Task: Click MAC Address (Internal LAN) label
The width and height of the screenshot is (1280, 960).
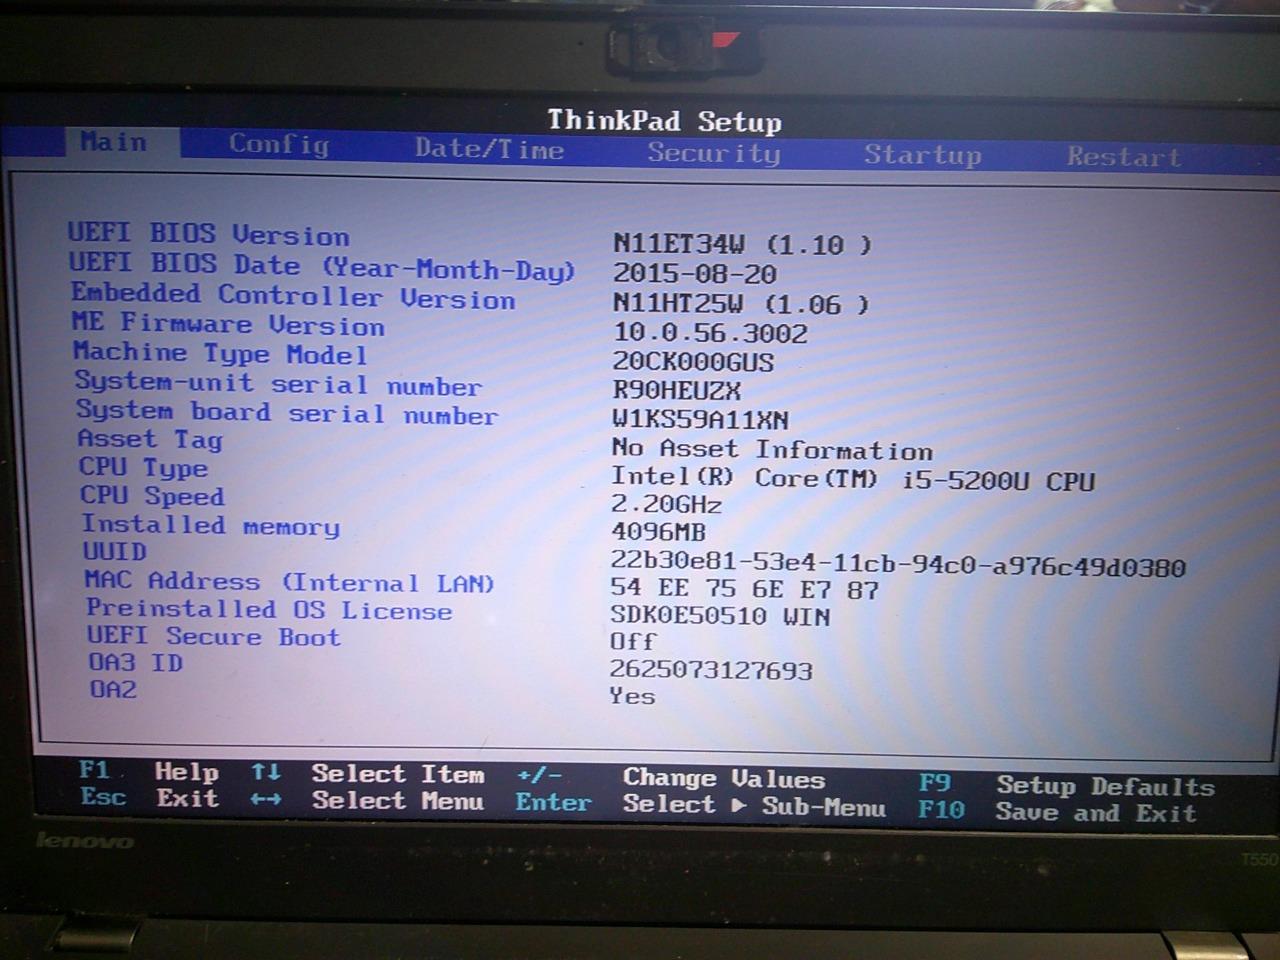Action: tap(289, 581)
